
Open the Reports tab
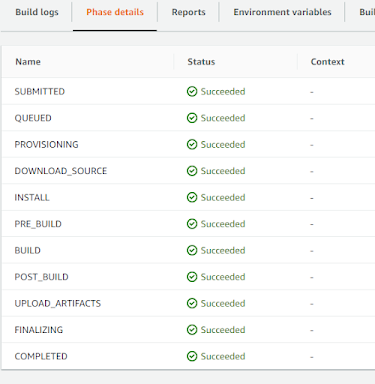click(188, 12)
